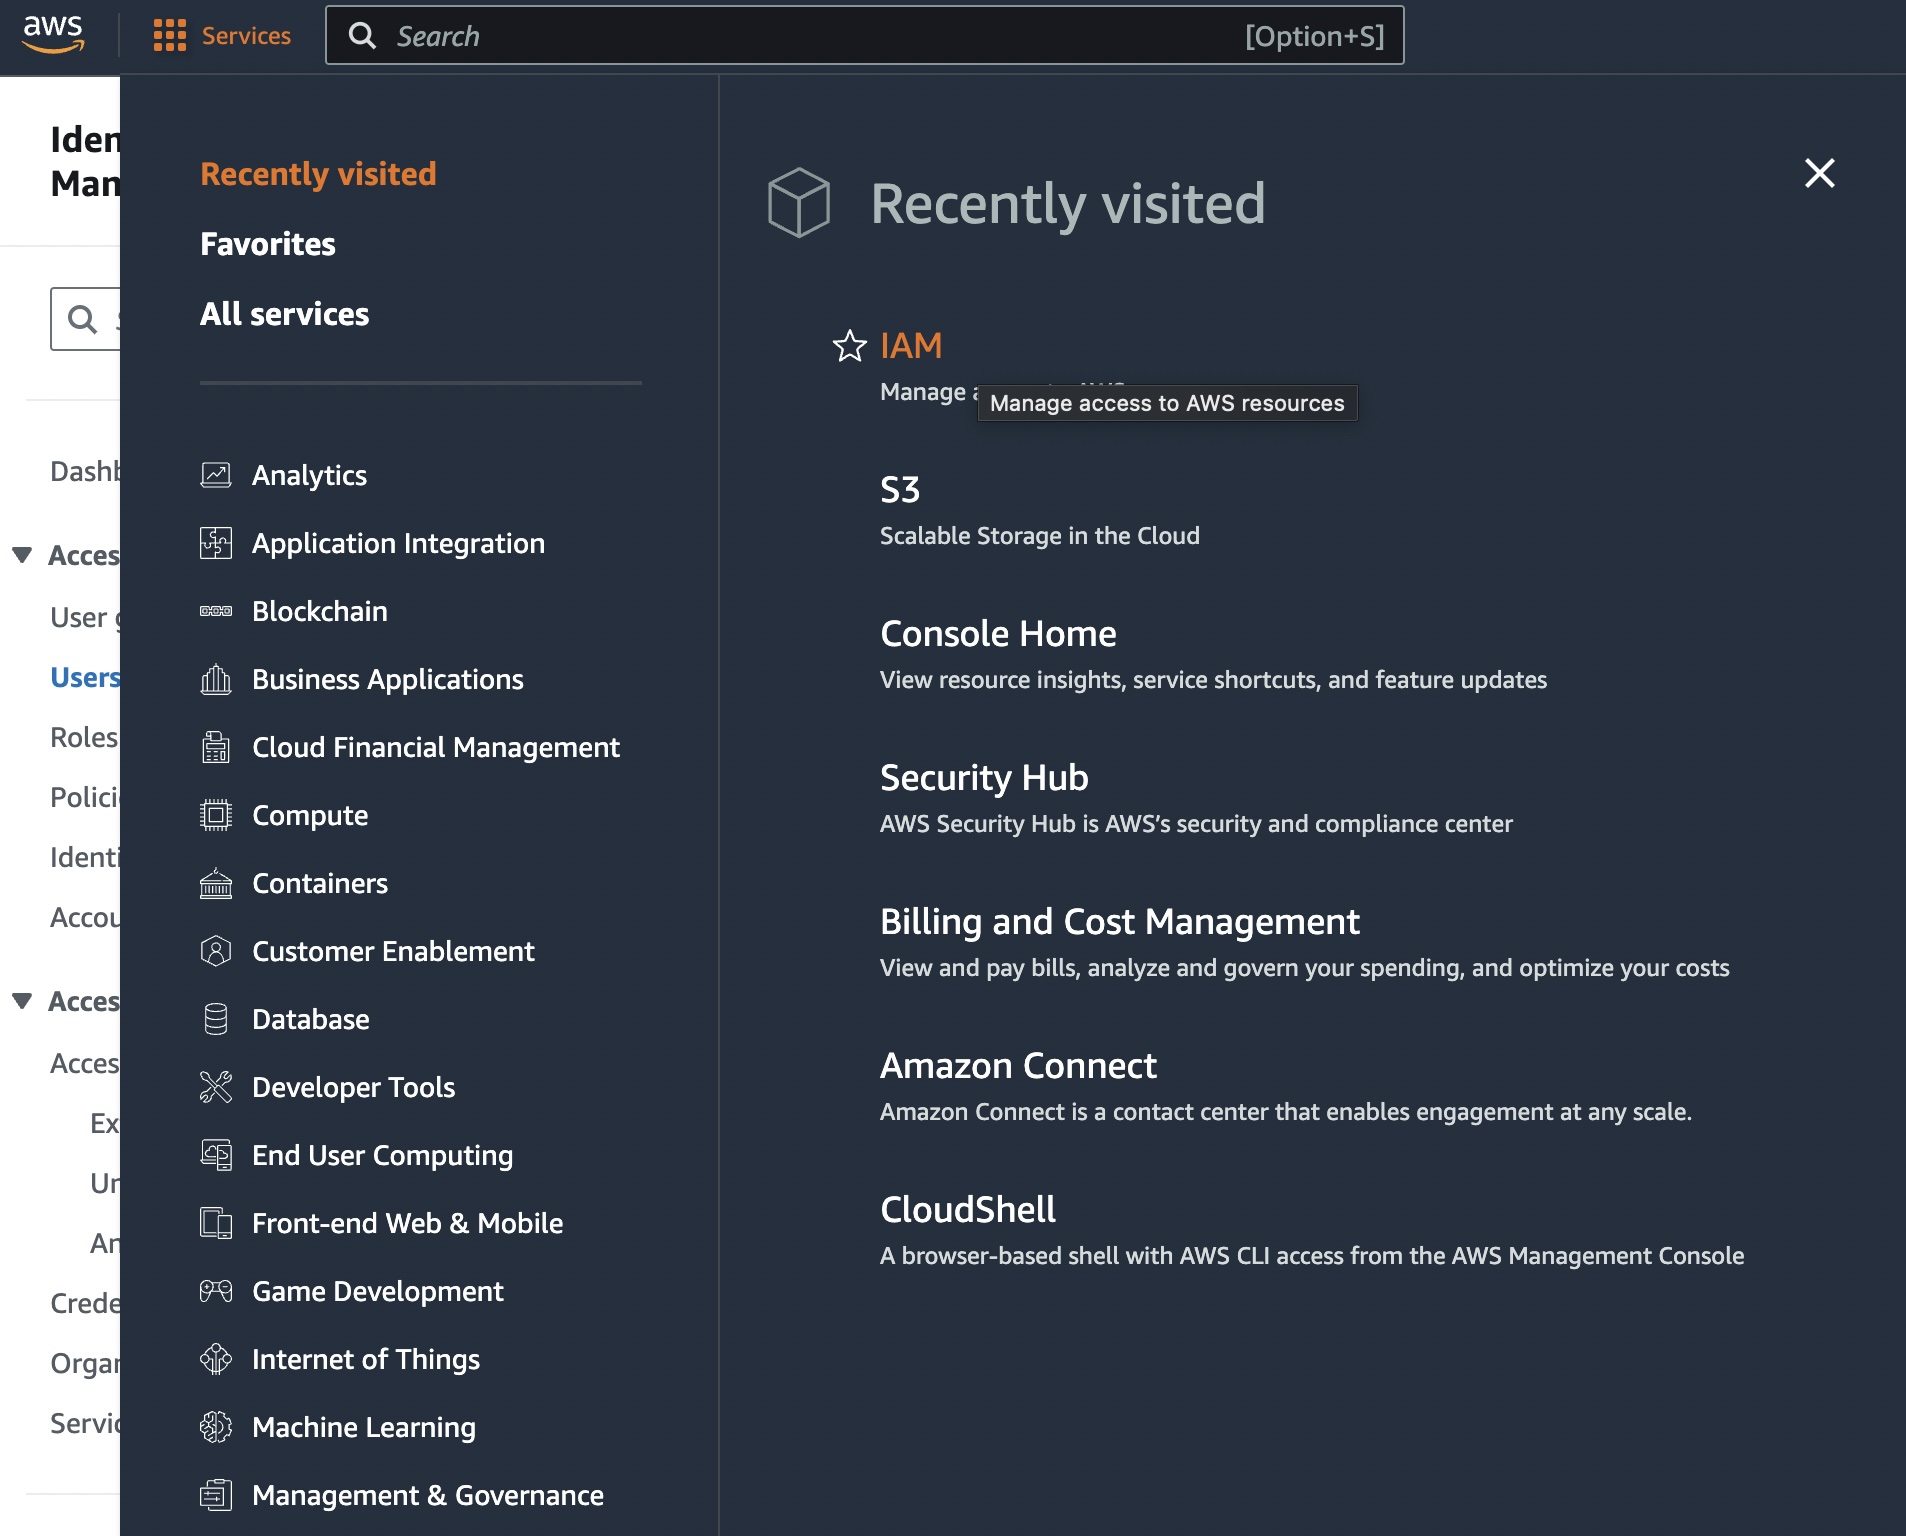The width and height of the screenshot is (1906, 1536).
Task: Select the Recently visited tab
Action: click(318, 174)
